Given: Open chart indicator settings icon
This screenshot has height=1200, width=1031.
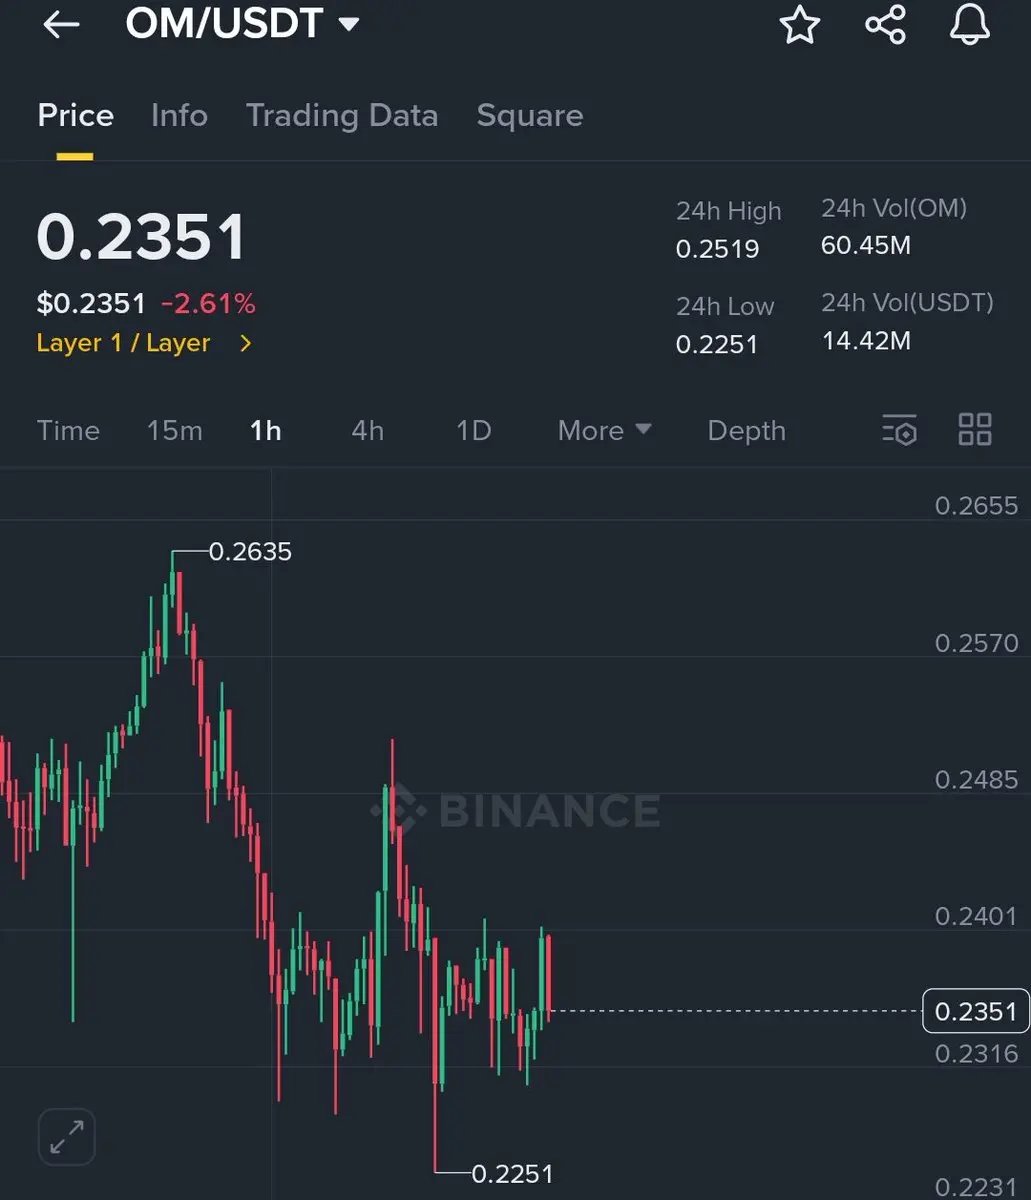Looking at the screenshot, I should pos(899,430).
